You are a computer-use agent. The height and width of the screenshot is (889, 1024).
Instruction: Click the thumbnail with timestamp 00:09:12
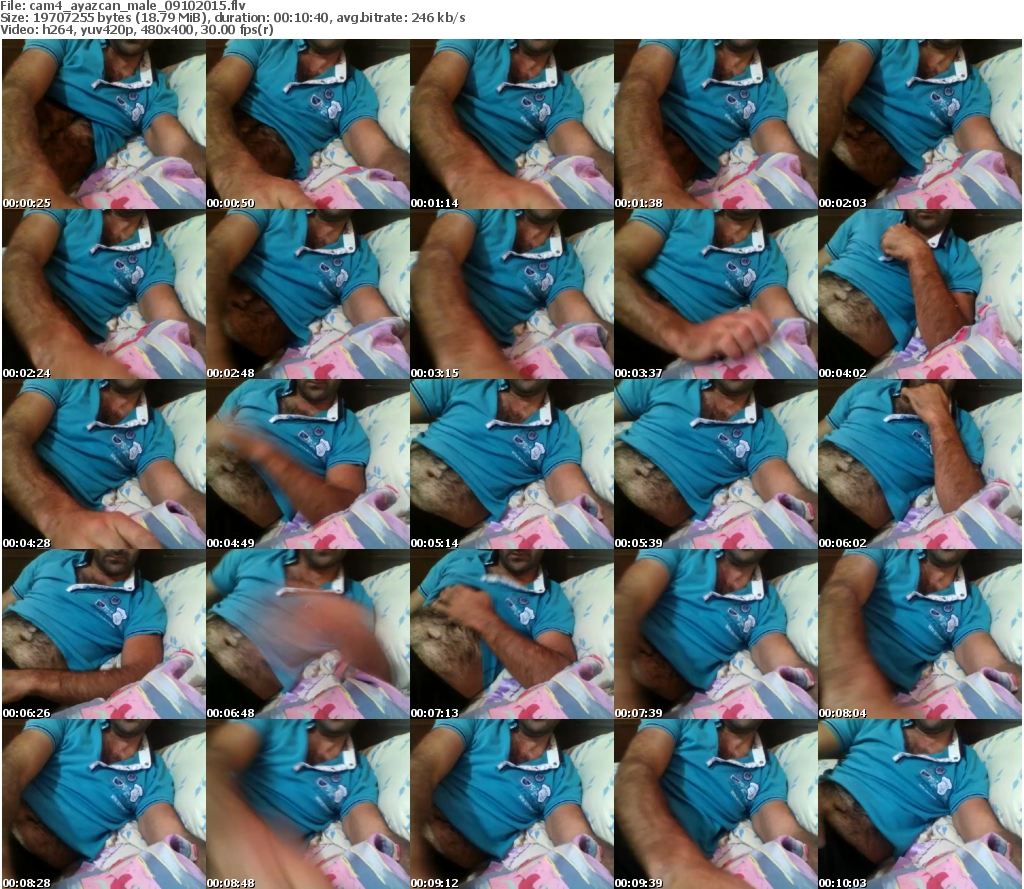(x=511, y=804)
